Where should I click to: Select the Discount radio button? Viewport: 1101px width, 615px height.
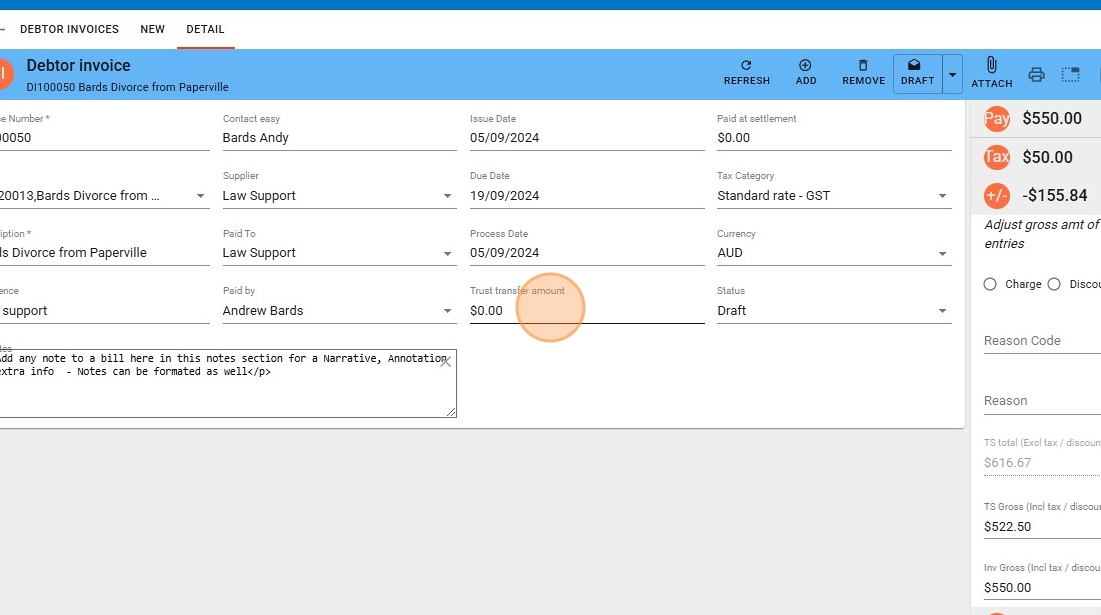(1054, 284)
